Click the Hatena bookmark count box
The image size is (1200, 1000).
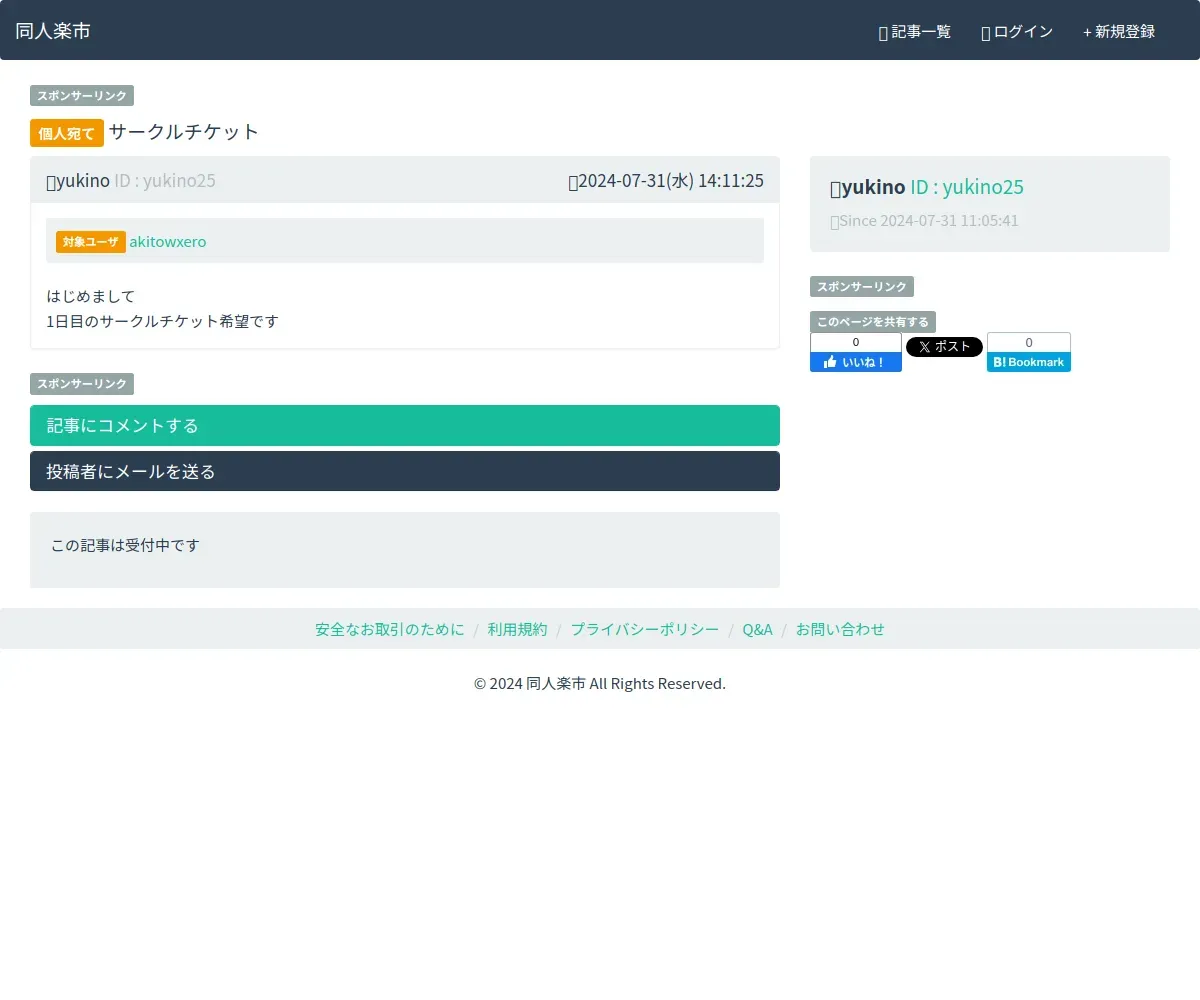pyautogui.click(x=1029, y=342)
